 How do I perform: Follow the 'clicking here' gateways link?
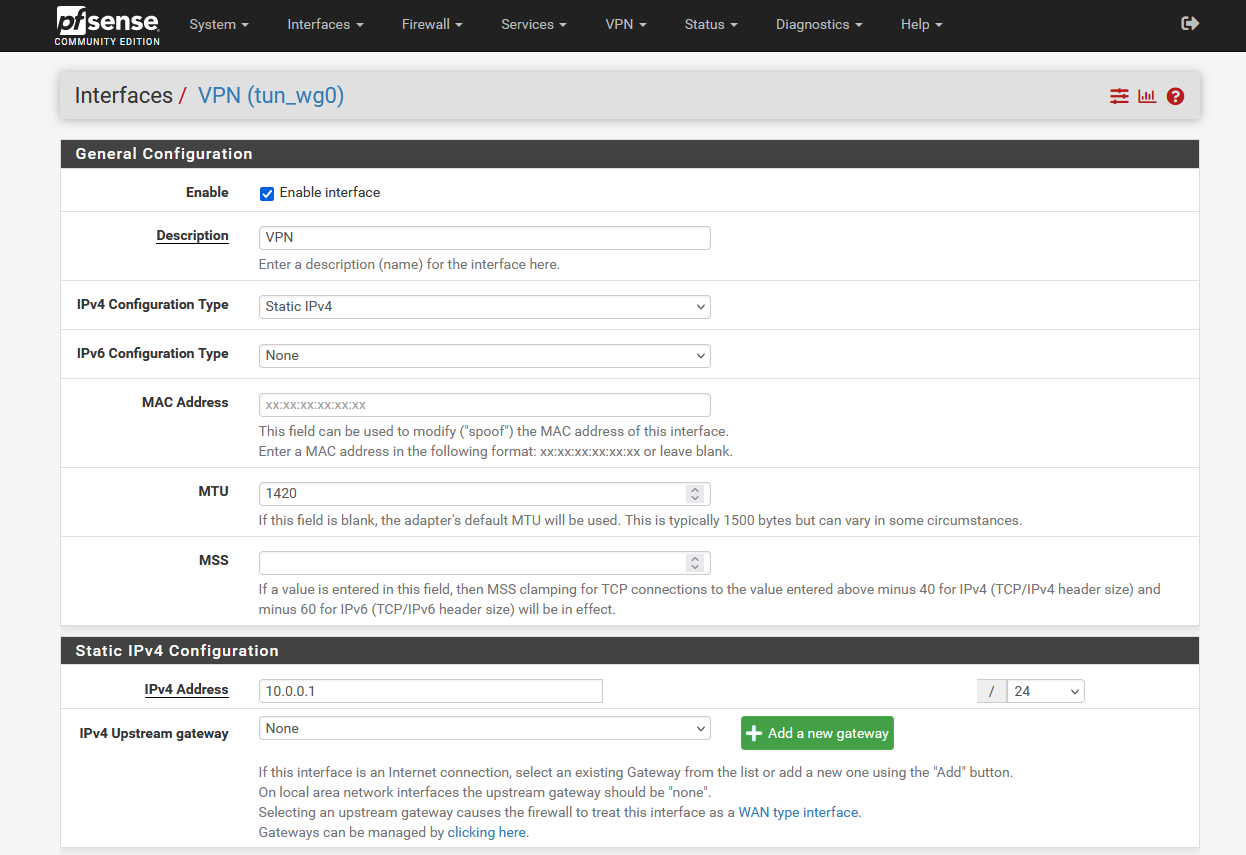click(x=487, y=832)
